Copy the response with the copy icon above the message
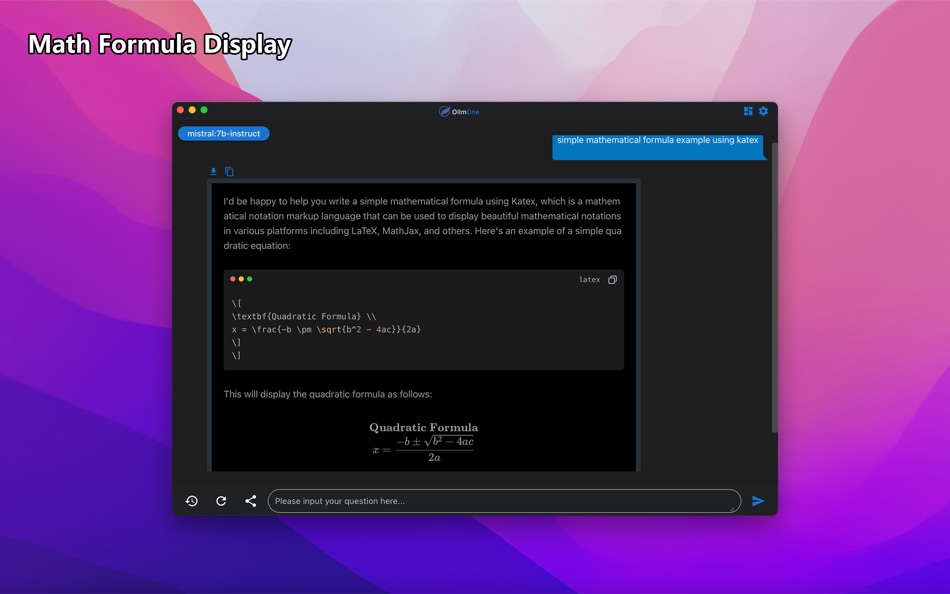The height and width of the screenshot is (594, 950). tap(229, 172)
